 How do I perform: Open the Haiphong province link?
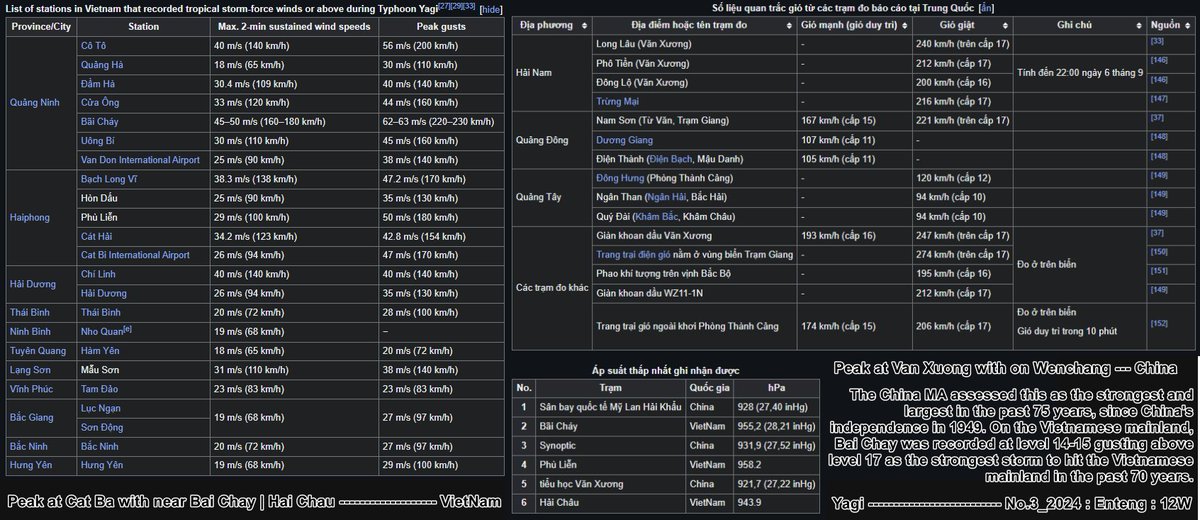(32, 216)
